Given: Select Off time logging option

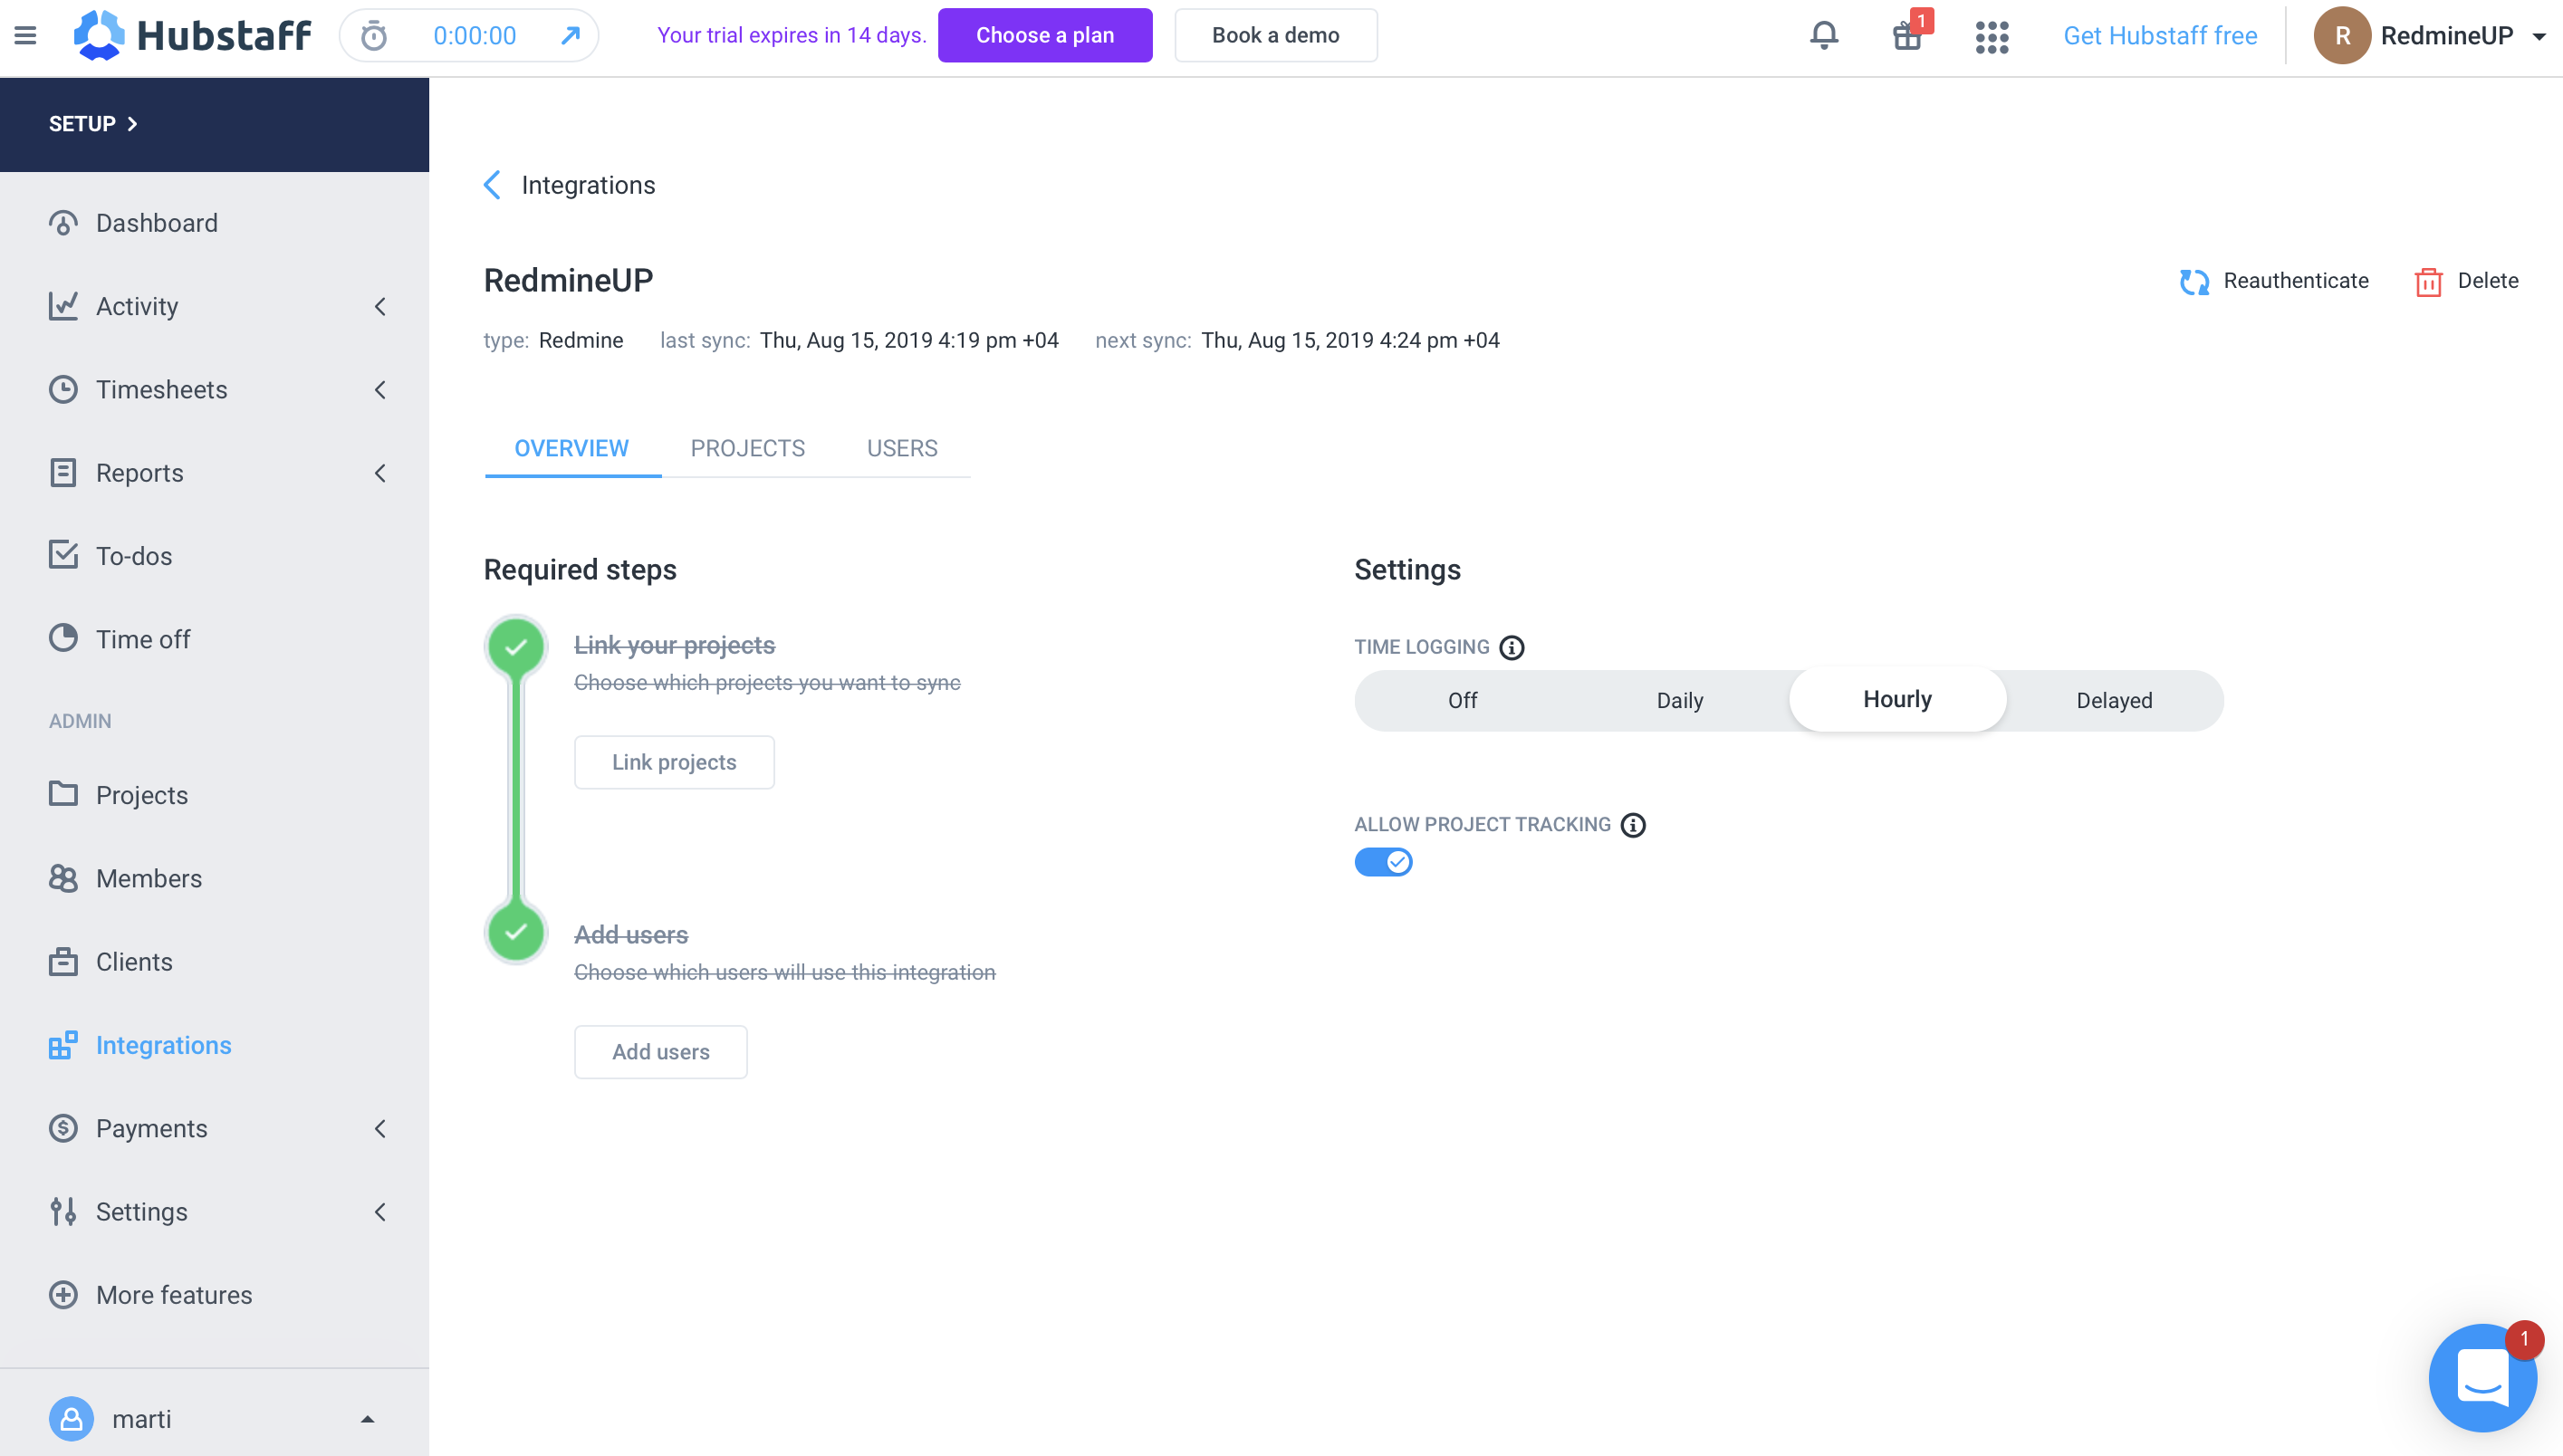Looking at the screenshot, I should coord(1461,701).
